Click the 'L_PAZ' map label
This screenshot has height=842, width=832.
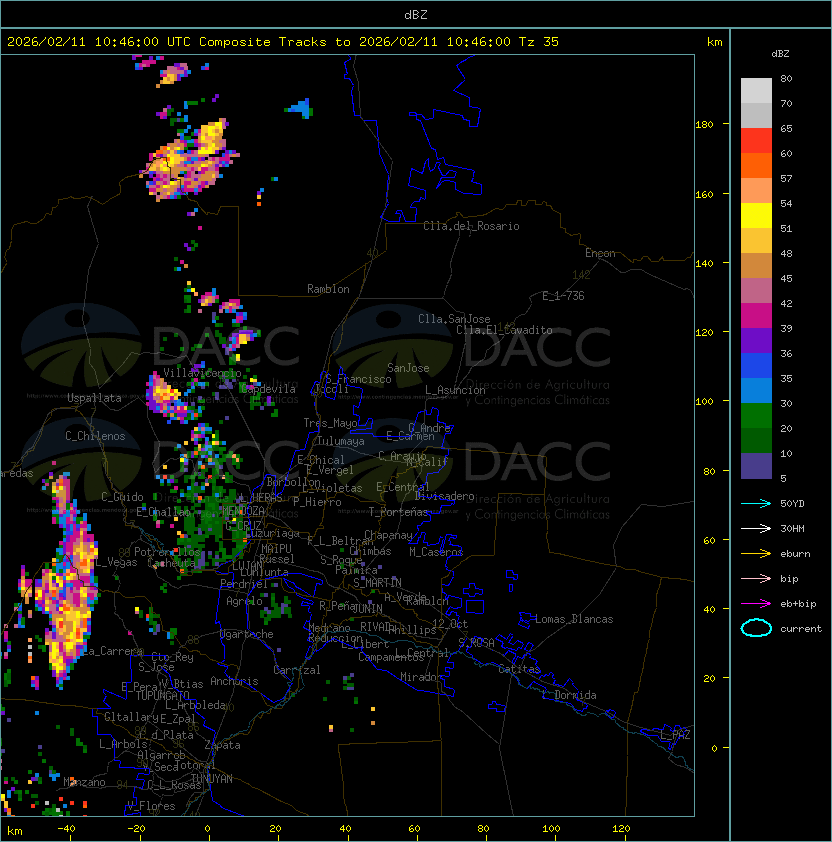click(675, 735)
